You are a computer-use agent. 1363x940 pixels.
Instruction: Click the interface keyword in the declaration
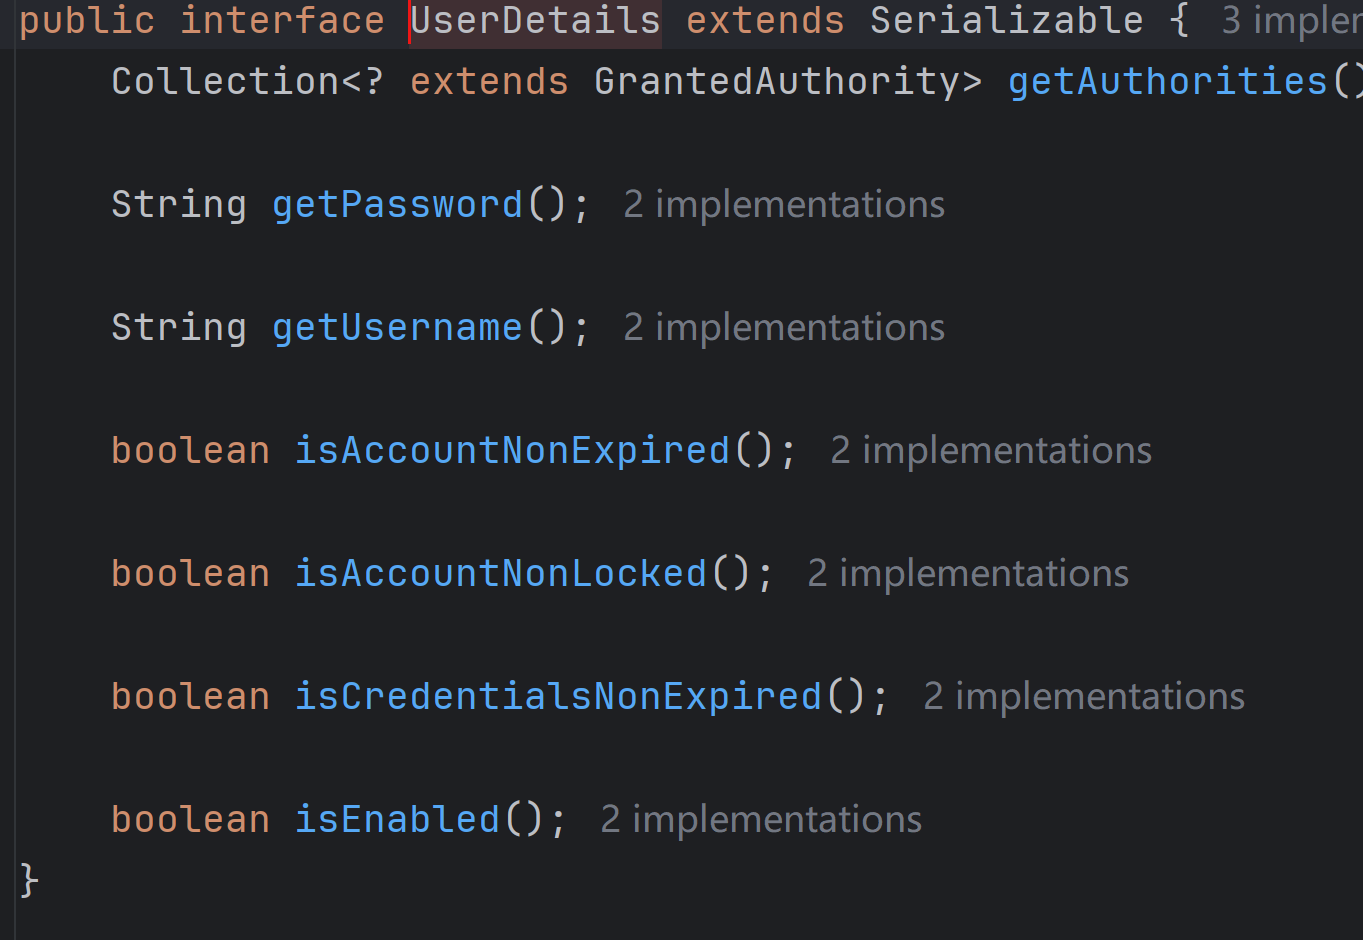tap(282, 21)
